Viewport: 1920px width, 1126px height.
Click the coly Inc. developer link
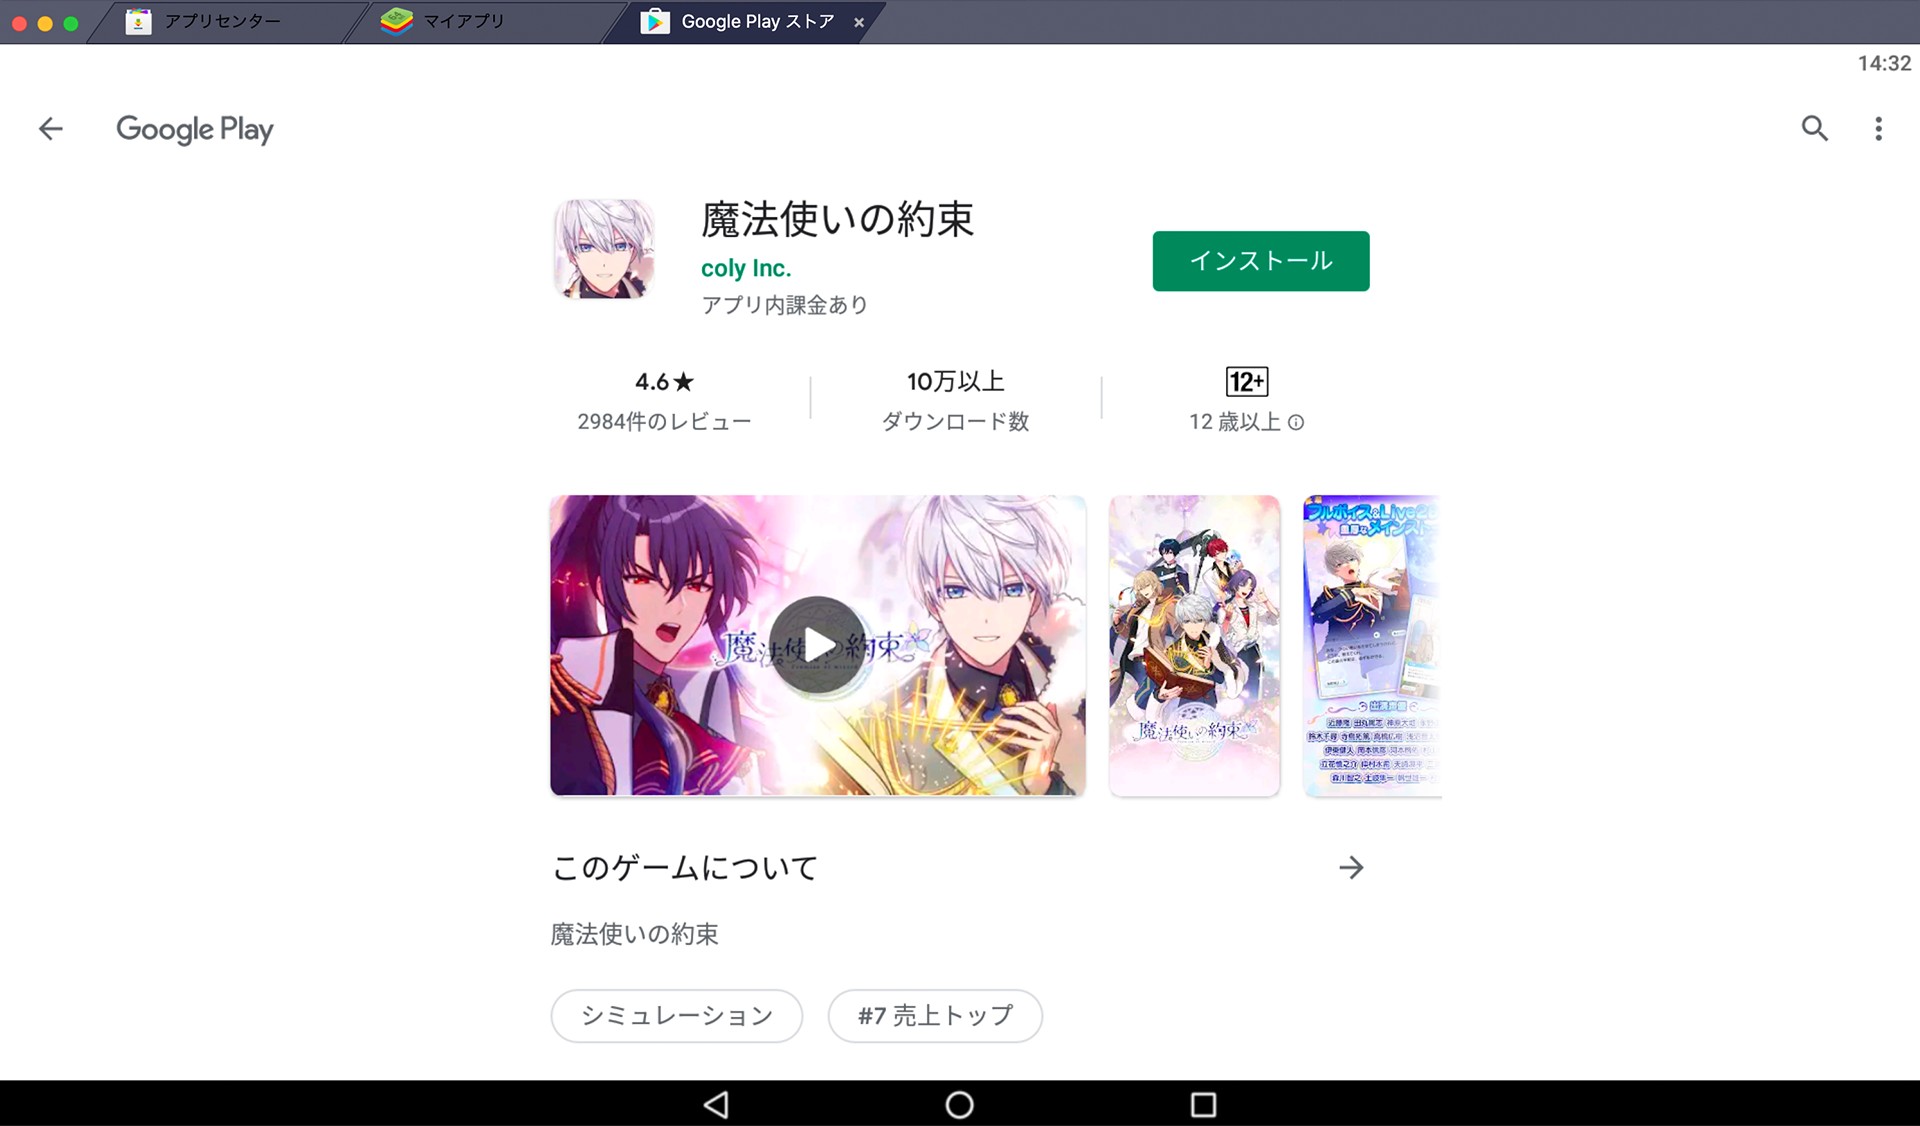(x=744, y=267)
